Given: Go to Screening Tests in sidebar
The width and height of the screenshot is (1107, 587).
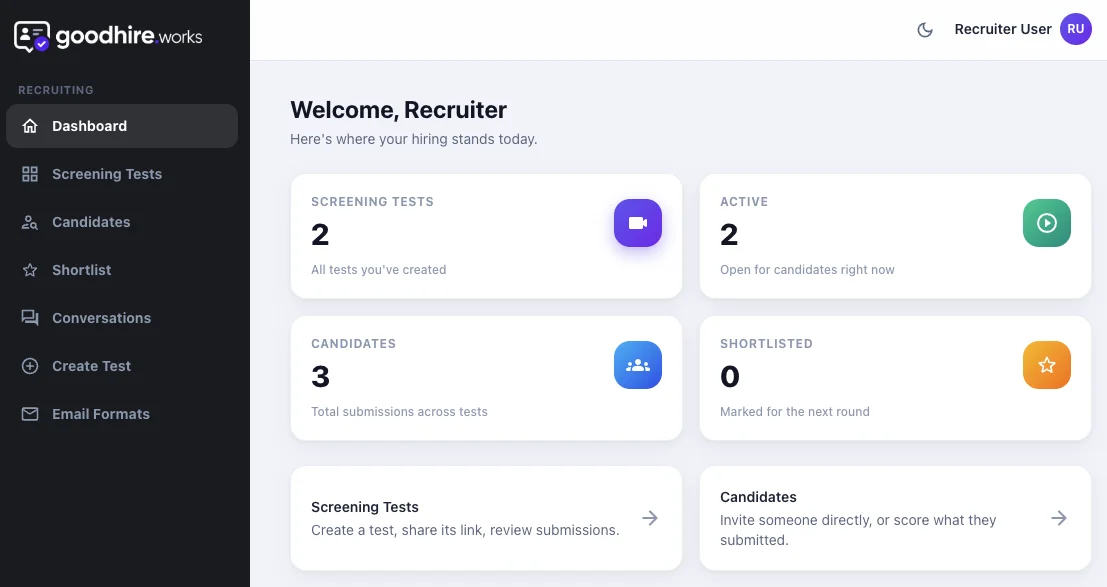Looking at the screenshot, I should (x=122, y=174).
